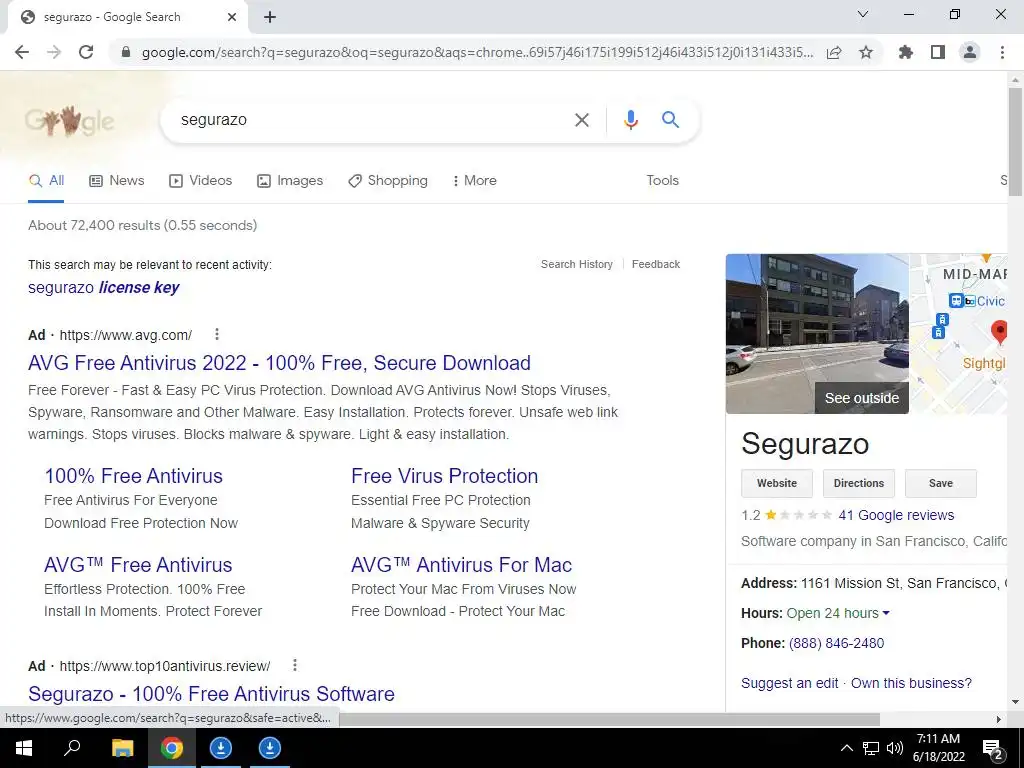The height and width of the screenshot is (768, 1024).
Task: Close the segurazo Google Search tab
Action: click(x=232, y=18)
